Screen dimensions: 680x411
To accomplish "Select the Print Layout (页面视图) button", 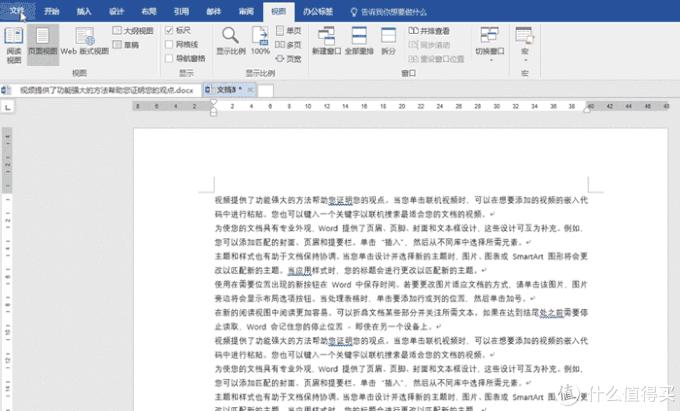I will 42,45.
